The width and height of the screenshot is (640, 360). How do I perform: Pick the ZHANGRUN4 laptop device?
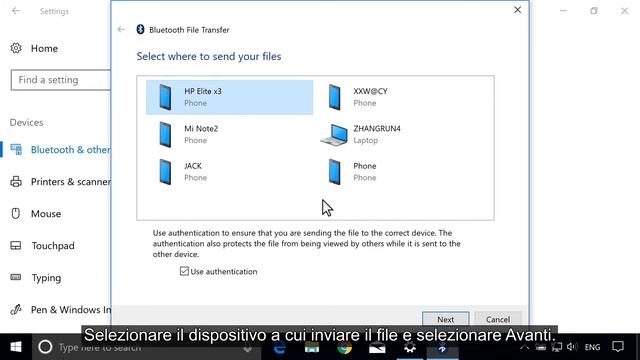coord(398,134)
